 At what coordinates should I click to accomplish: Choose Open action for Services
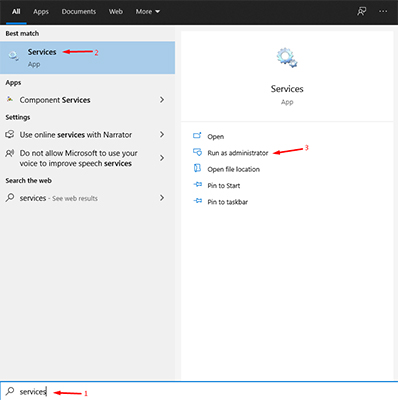[216, 137]
